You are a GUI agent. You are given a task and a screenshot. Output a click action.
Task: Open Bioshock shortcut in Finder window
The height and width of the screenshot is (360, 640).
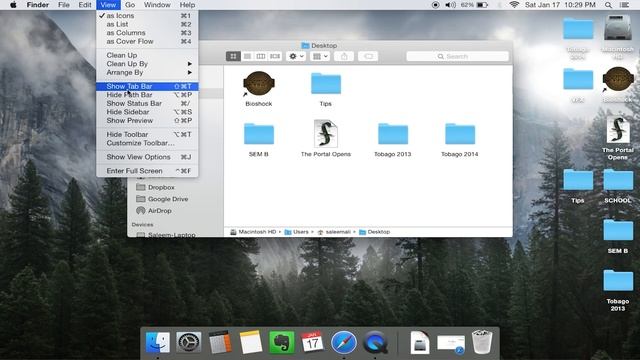coord(259,89)
